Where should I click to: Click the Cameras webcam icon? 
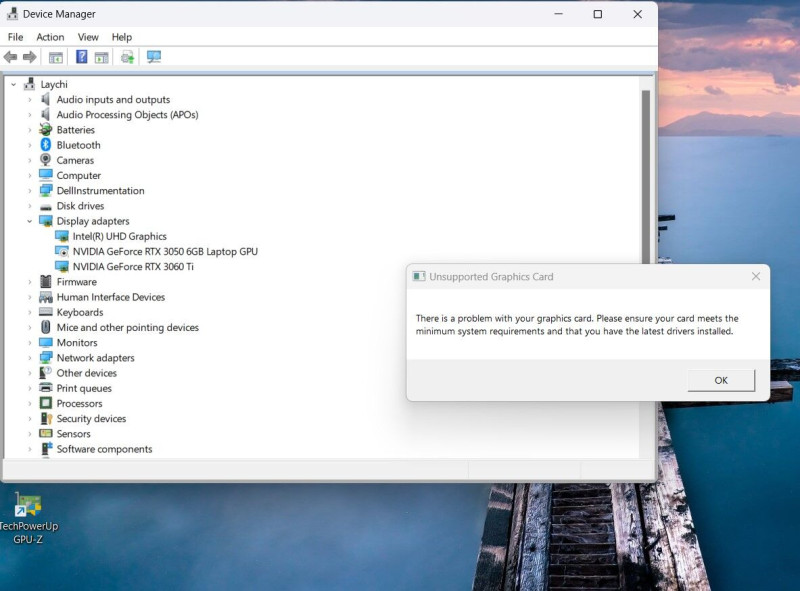(45, 160)
